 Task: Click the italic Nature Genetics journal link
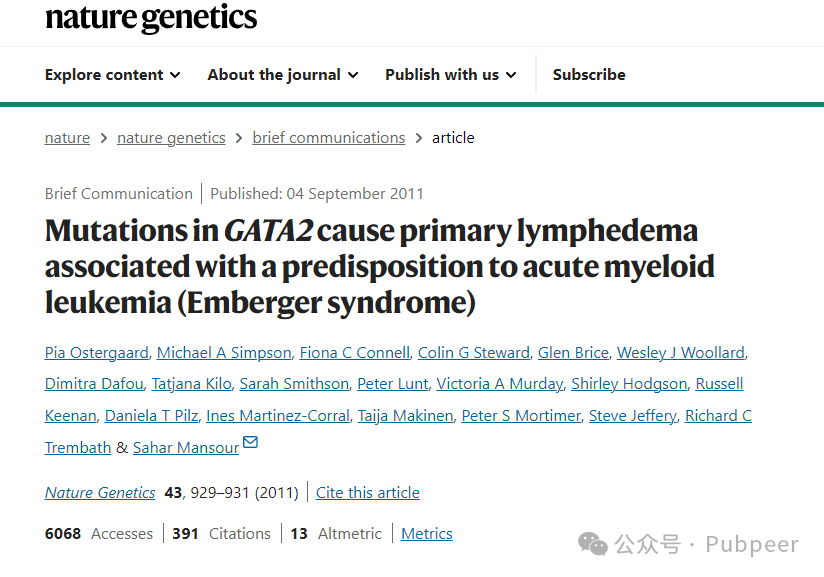pyautogui.click(x=100, y=493)
